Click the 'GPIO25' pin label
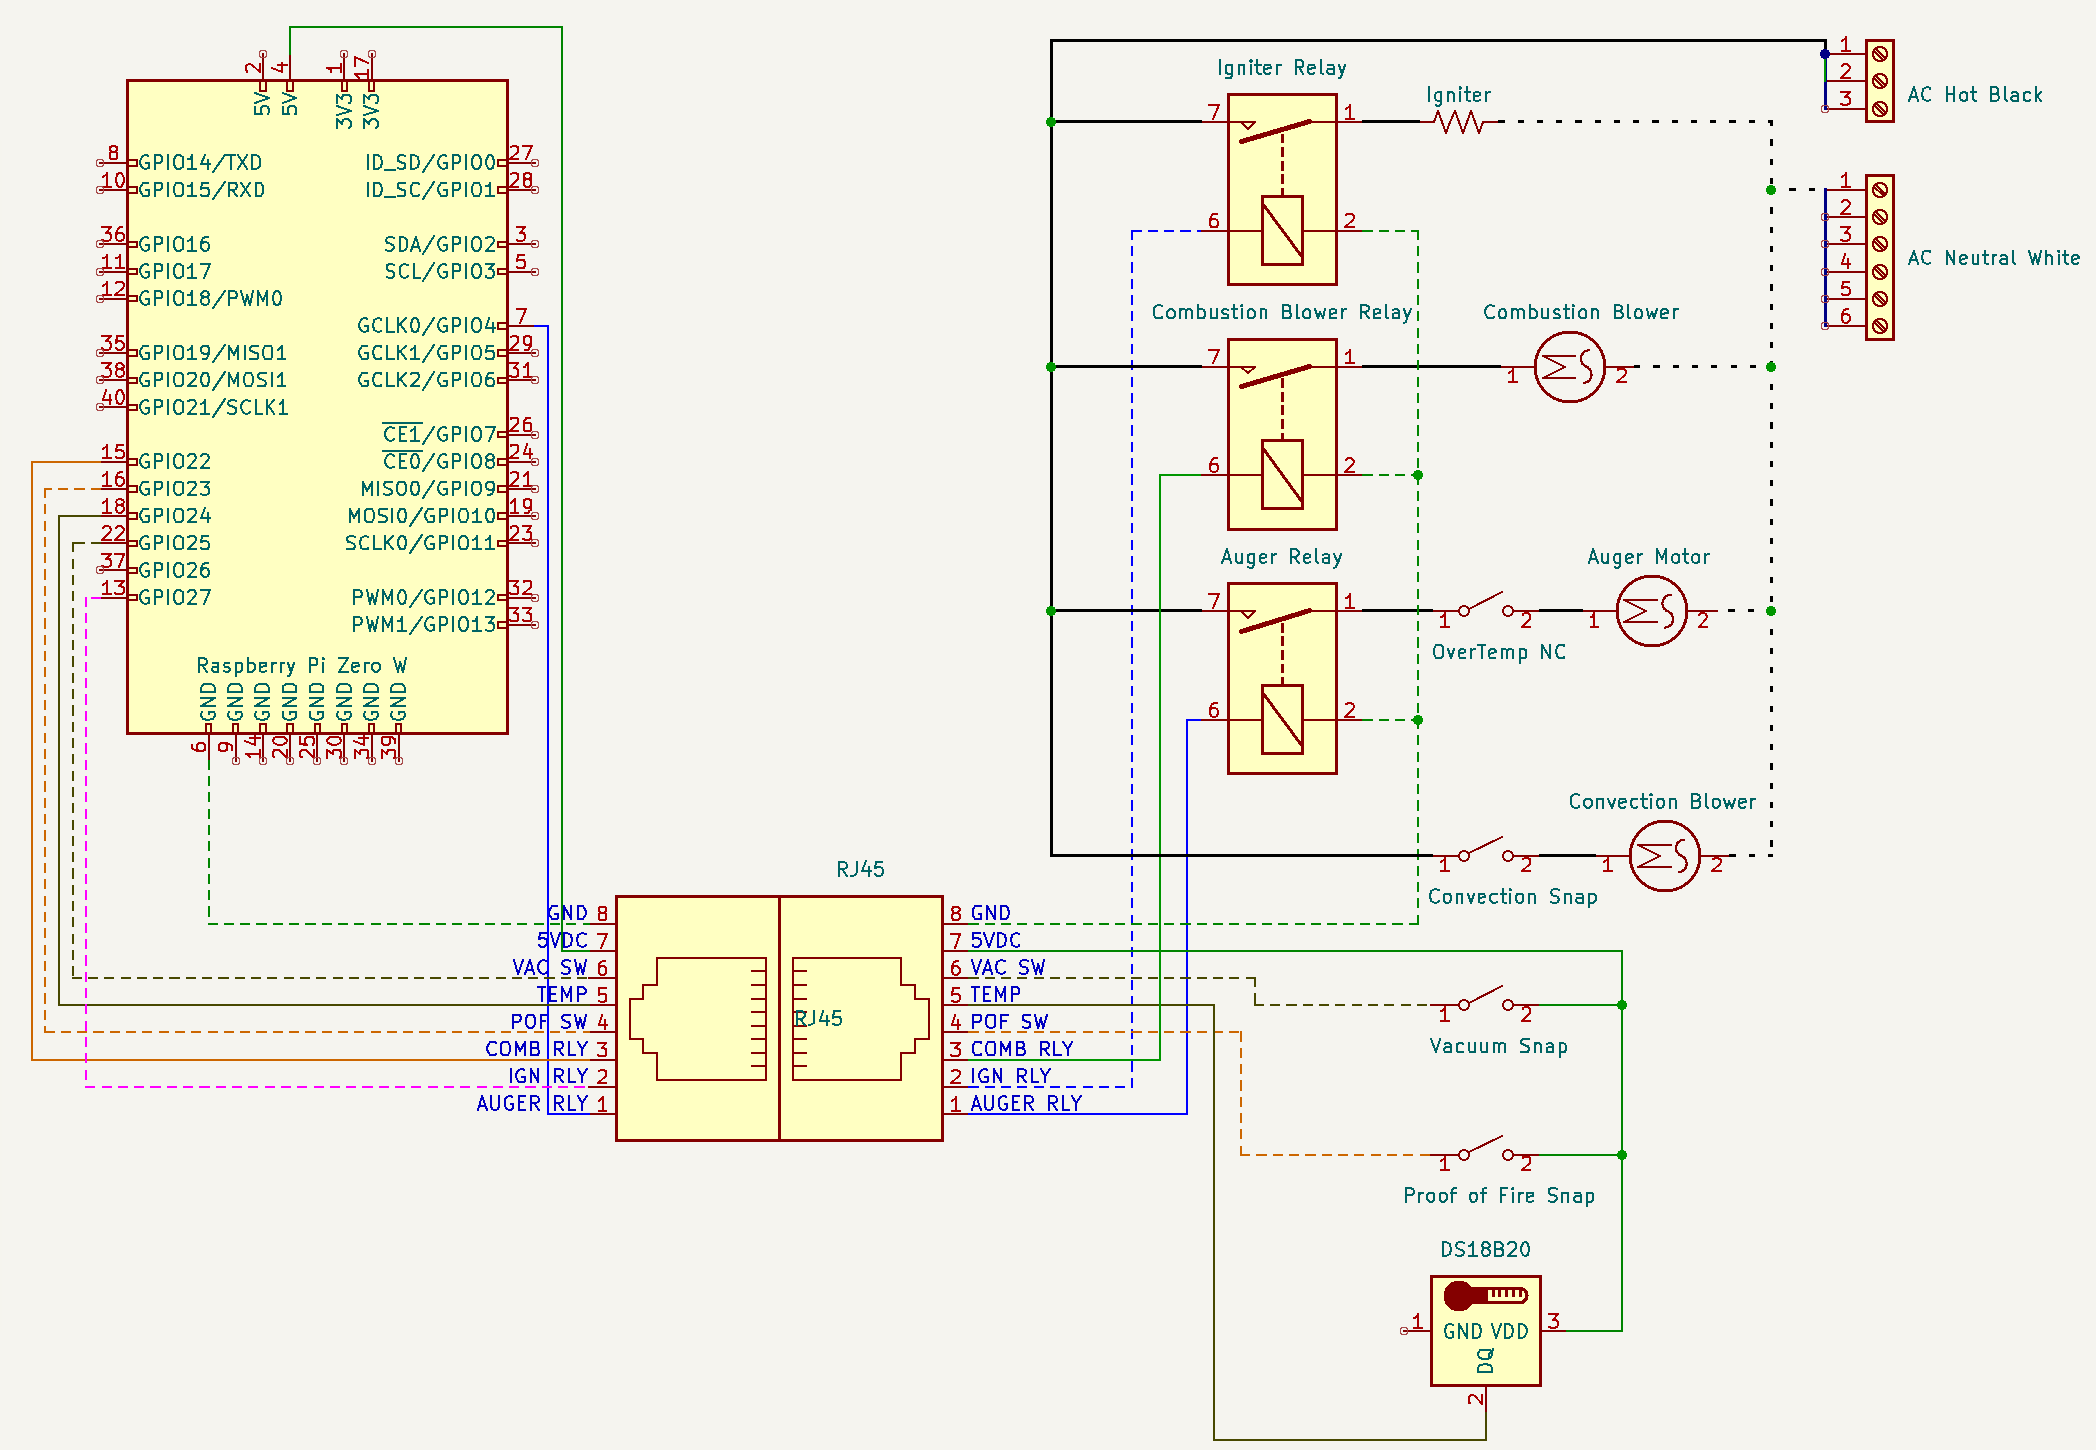The width and height of the screenshot is (2096, 1450). tap(175, 543)
